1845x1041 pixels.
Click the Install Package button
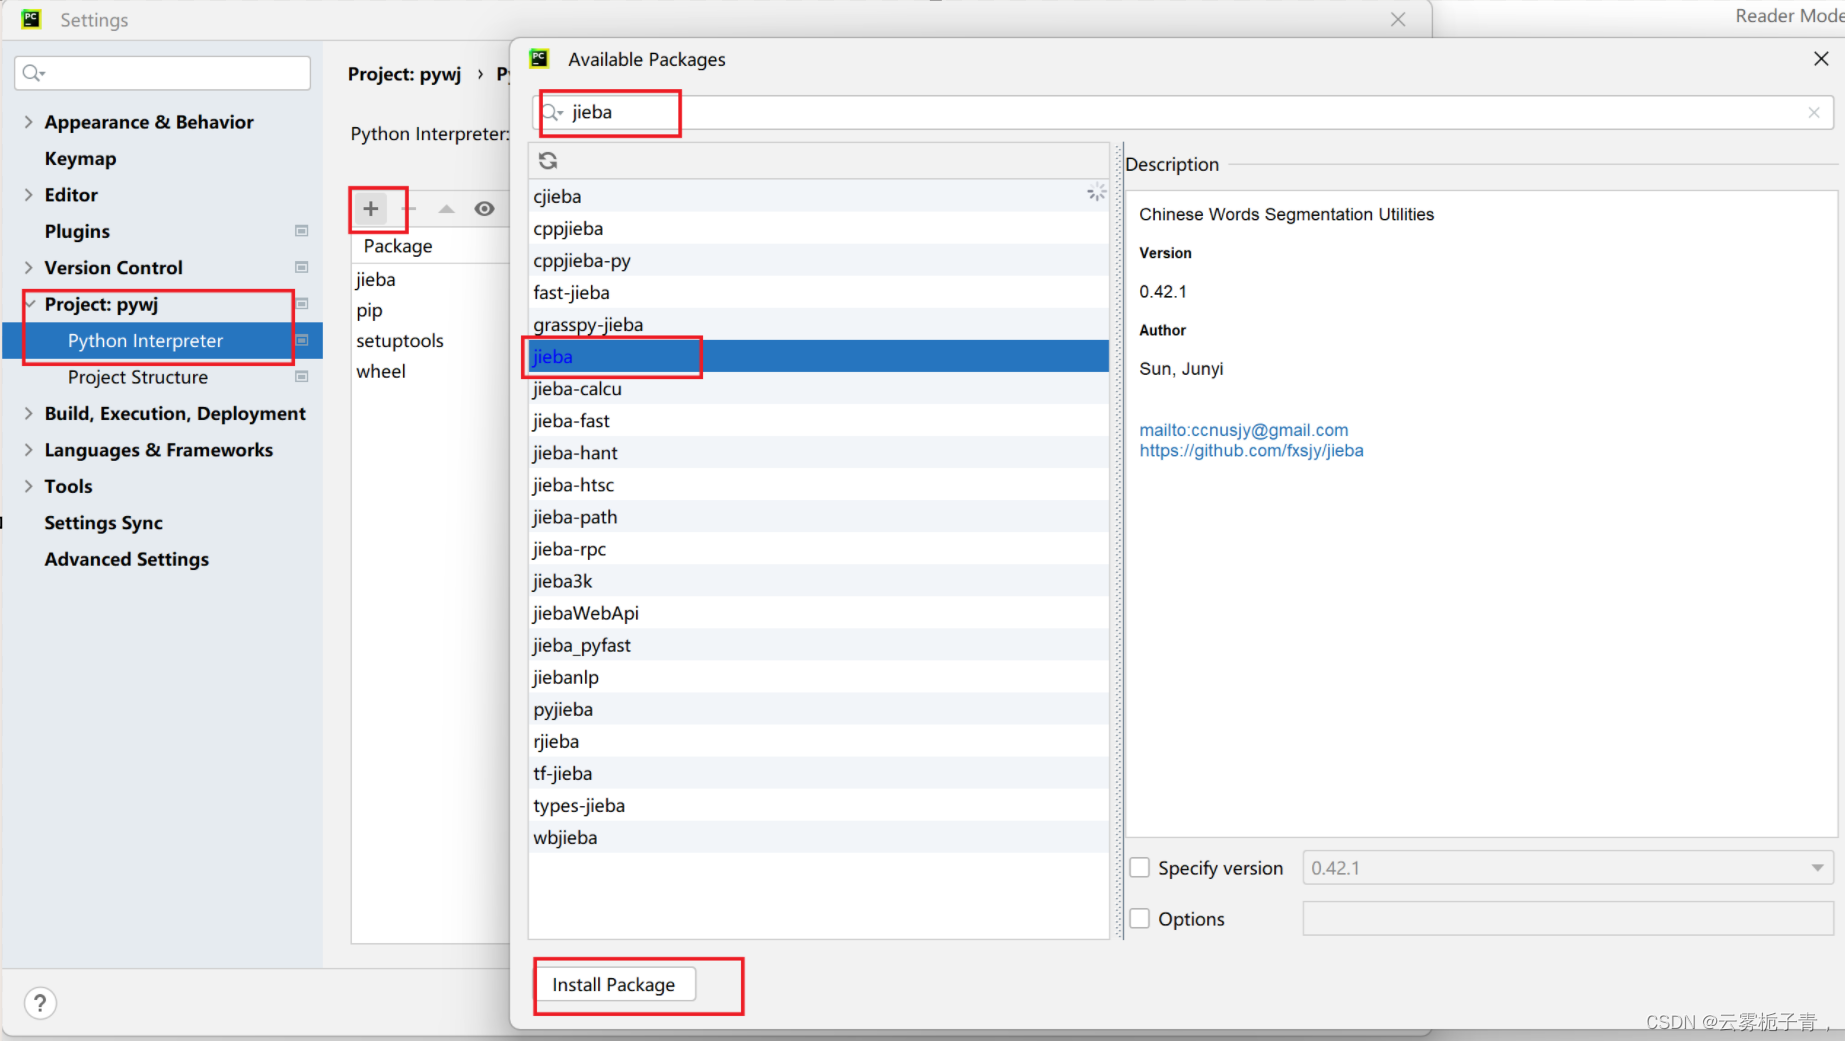click(614, 984)
